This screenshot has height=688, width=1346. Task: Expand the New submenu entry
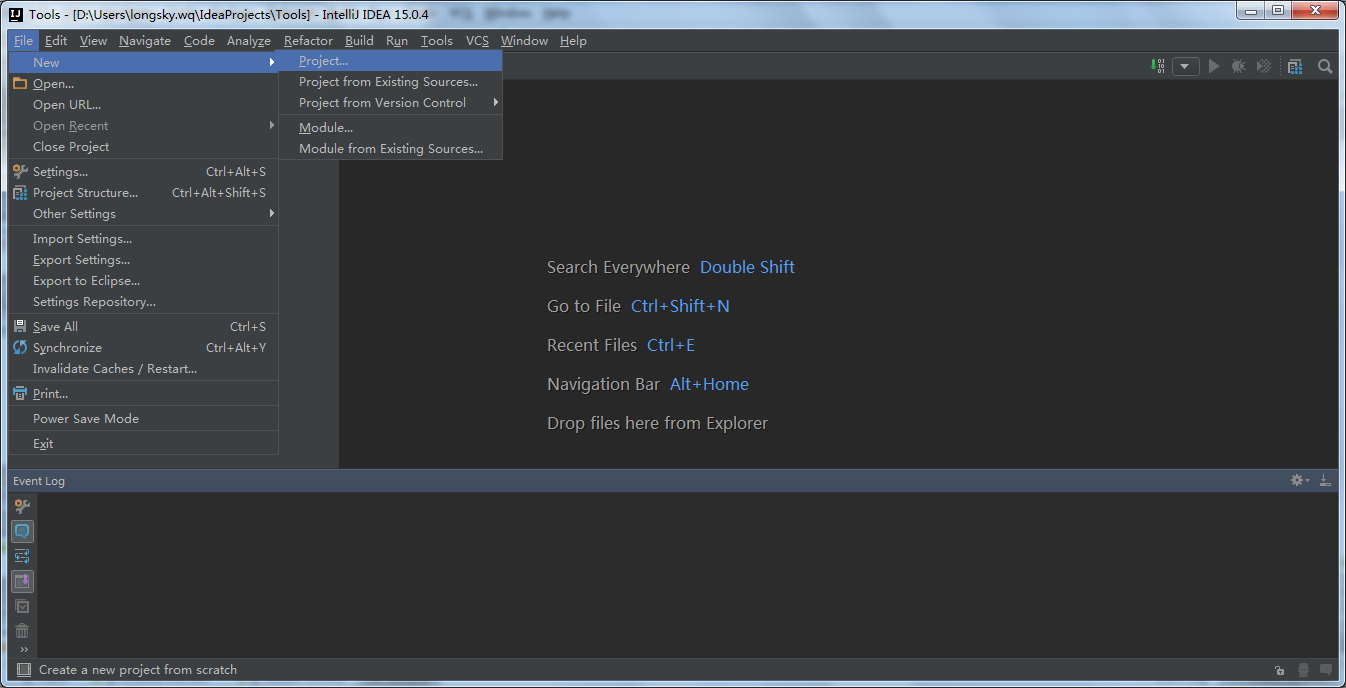point(143,62)
